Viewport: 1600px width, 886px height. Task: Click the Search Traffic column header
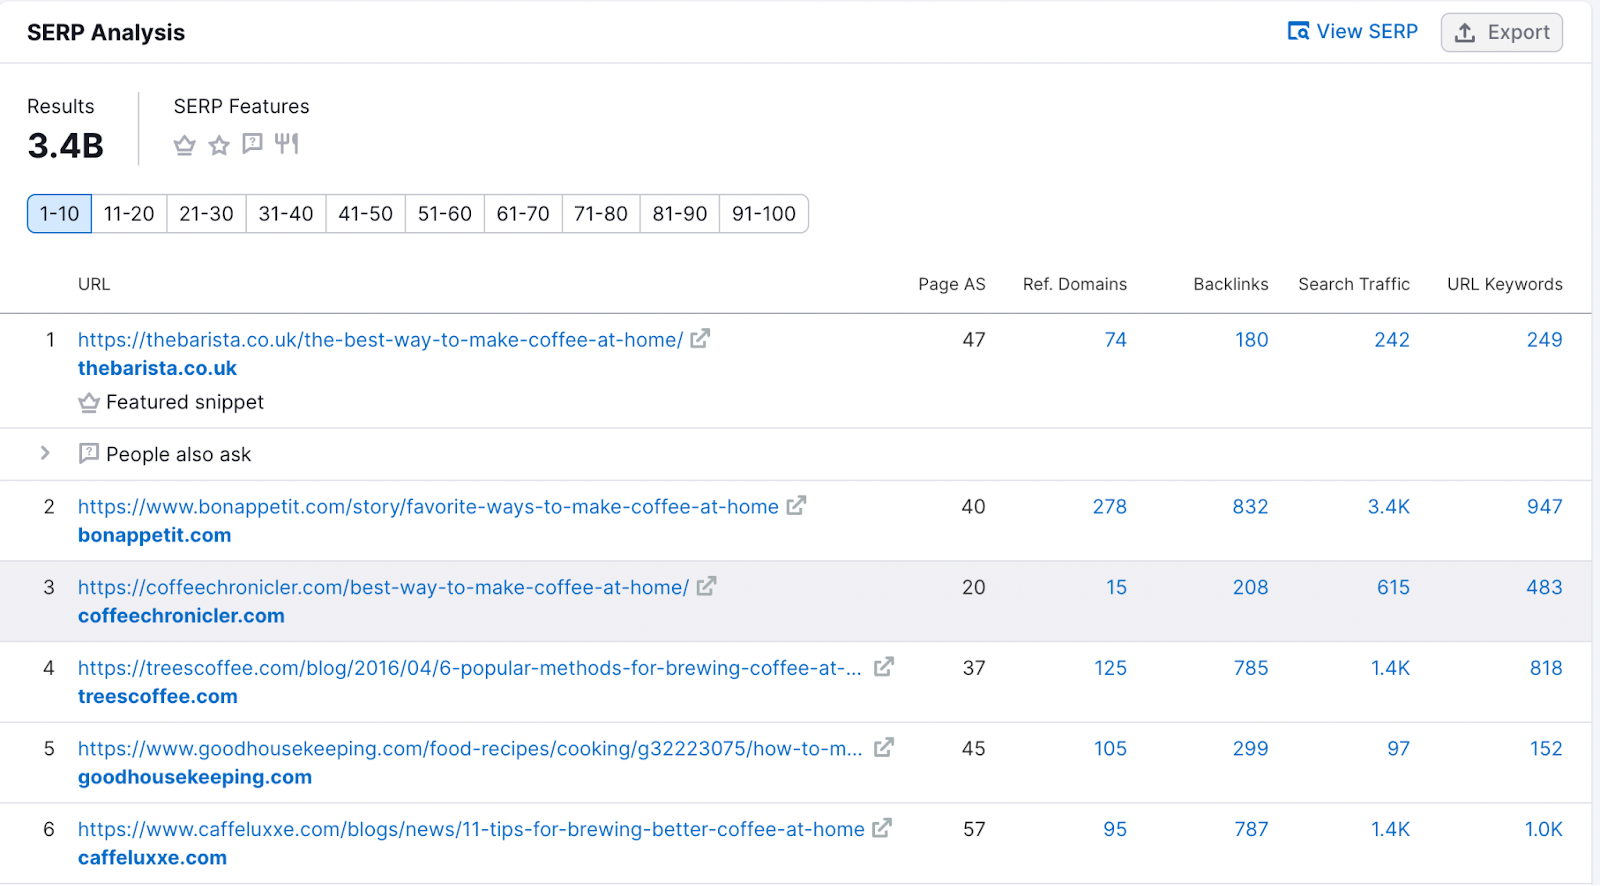(x=1354, y=284)
